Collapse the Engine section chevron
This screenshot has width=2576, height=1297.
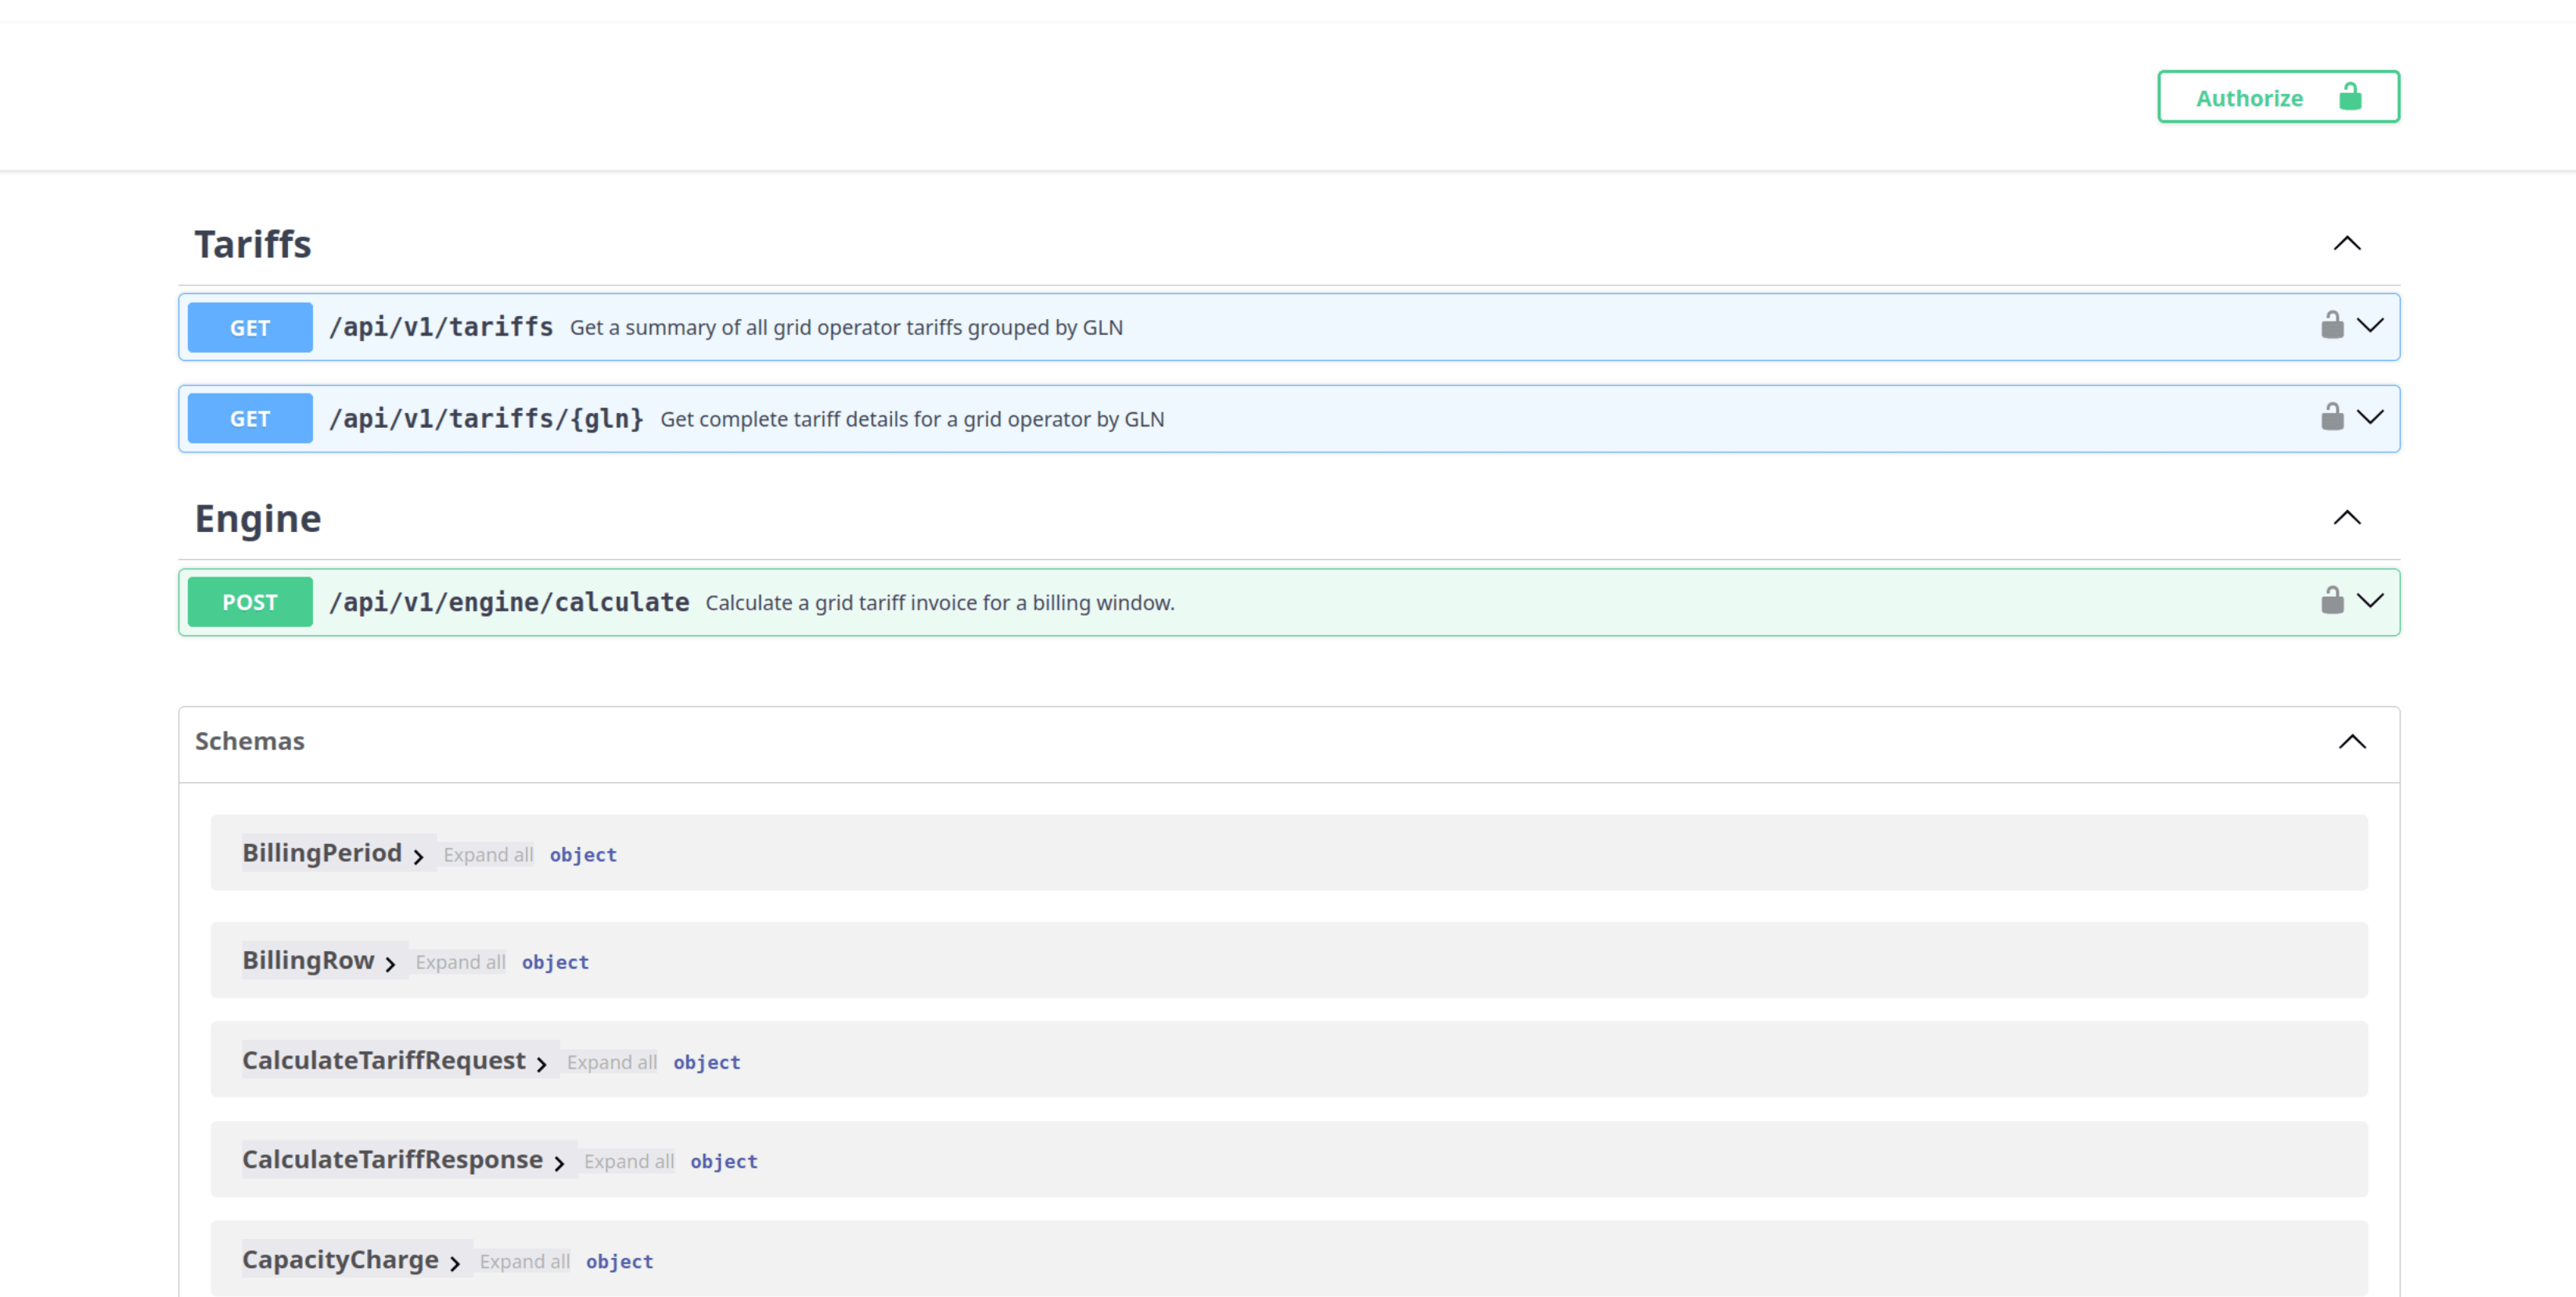pyautogui.click(x=2347, y=518)
